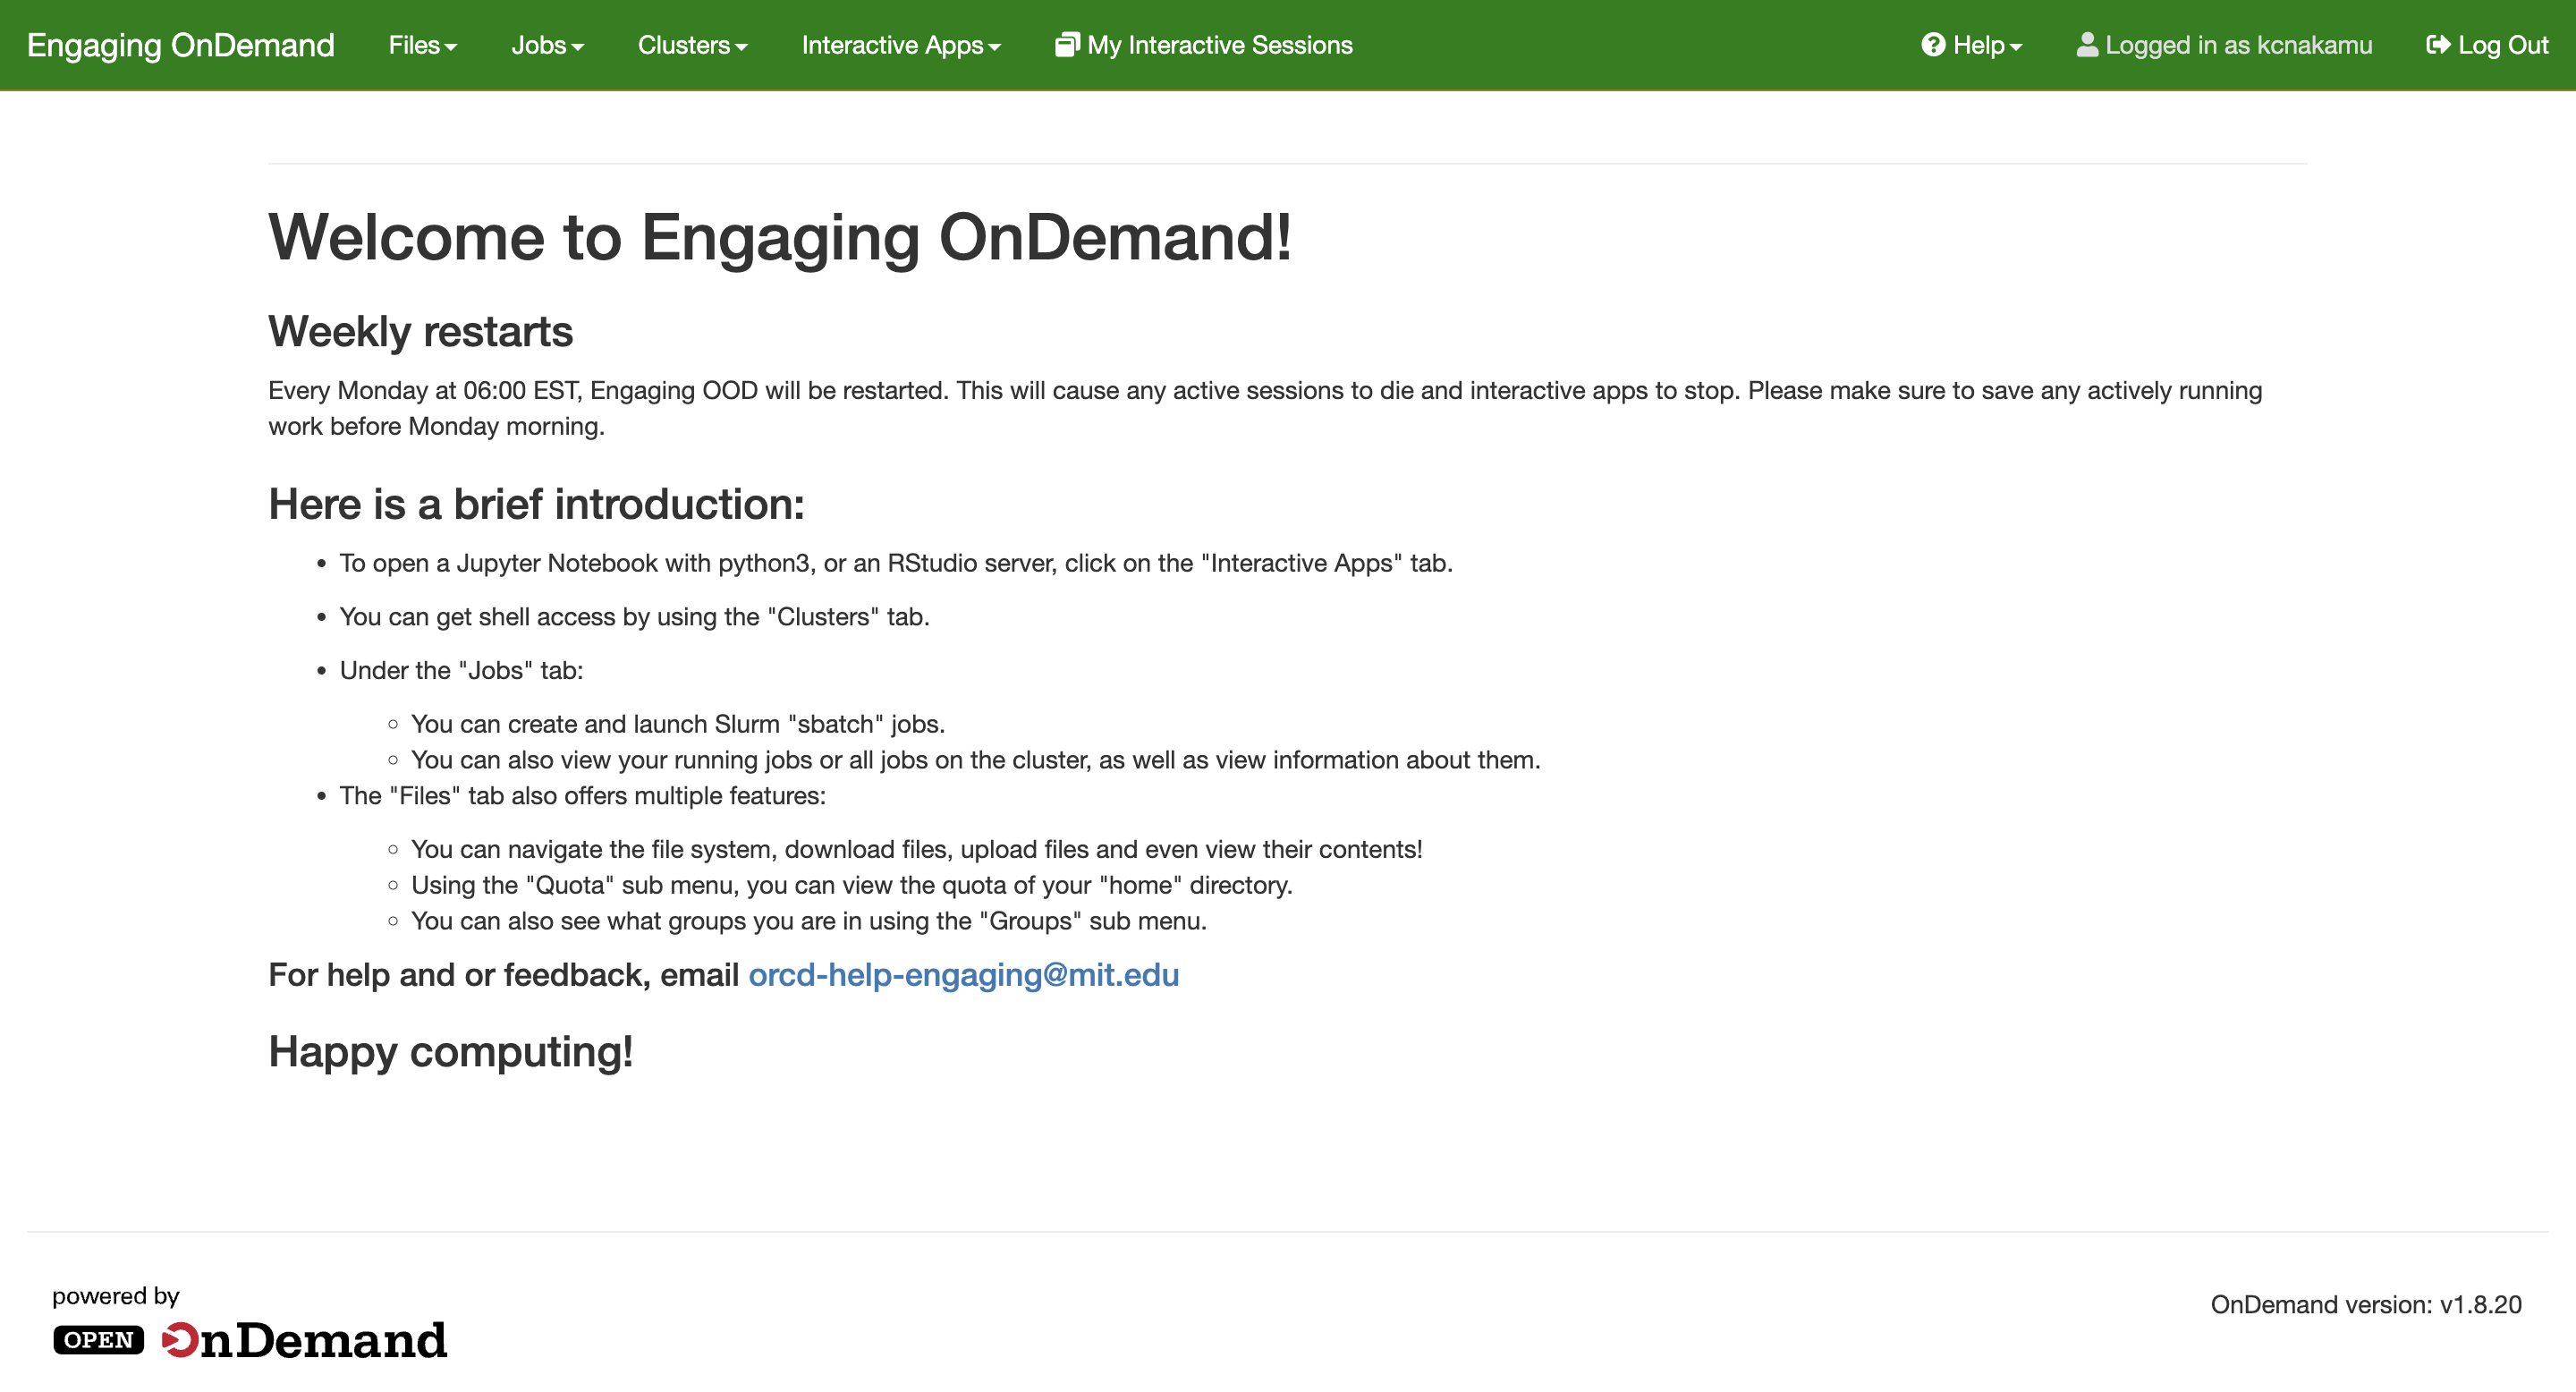Screen dimensions: 2576x1392
Task: Click the Engaging OnDemand brand link
Action: coord(182,44)
